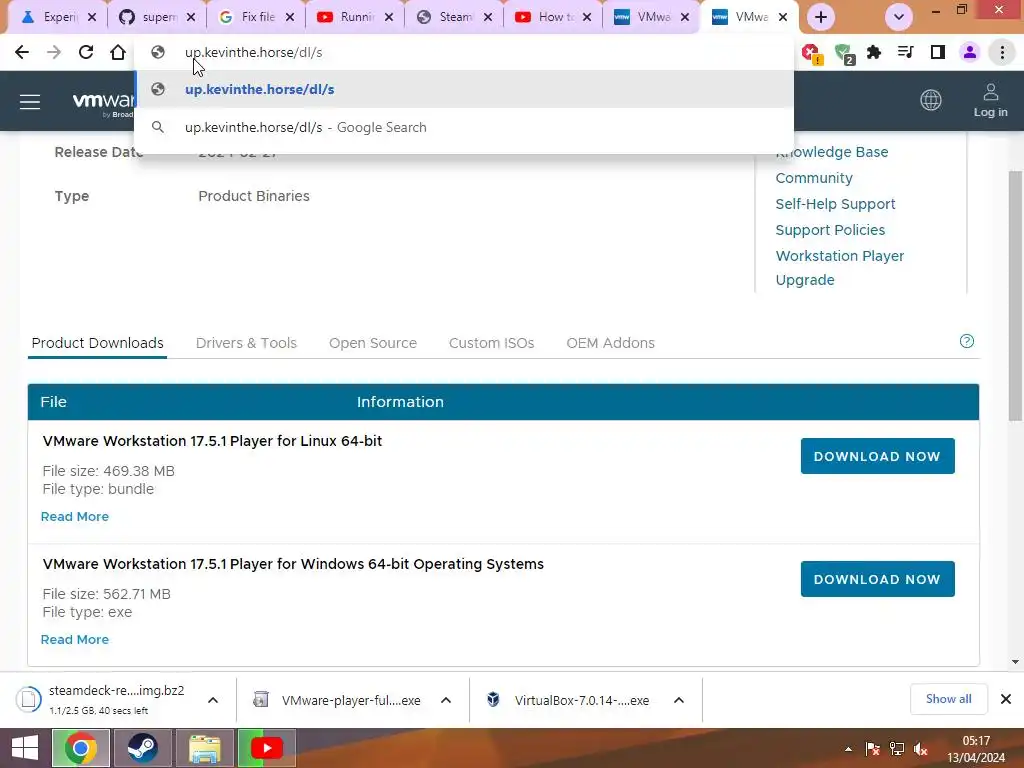Click the Log in user icon
Viewport: 1024px width, 768px height.
[991, 101]
